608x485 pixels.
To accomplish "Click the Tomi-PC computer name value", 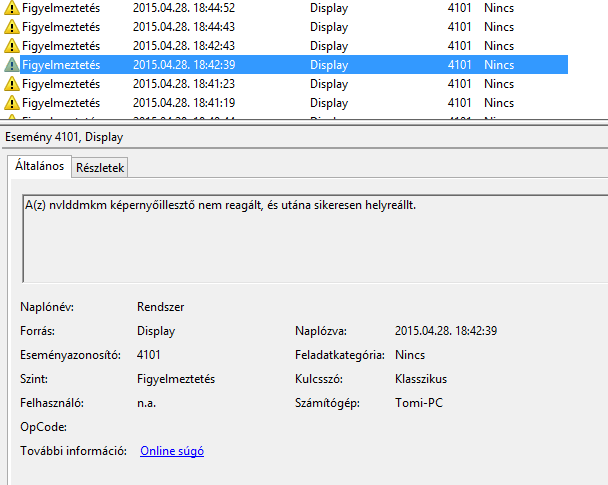I will pyautogui.click(x=420, y=403).
